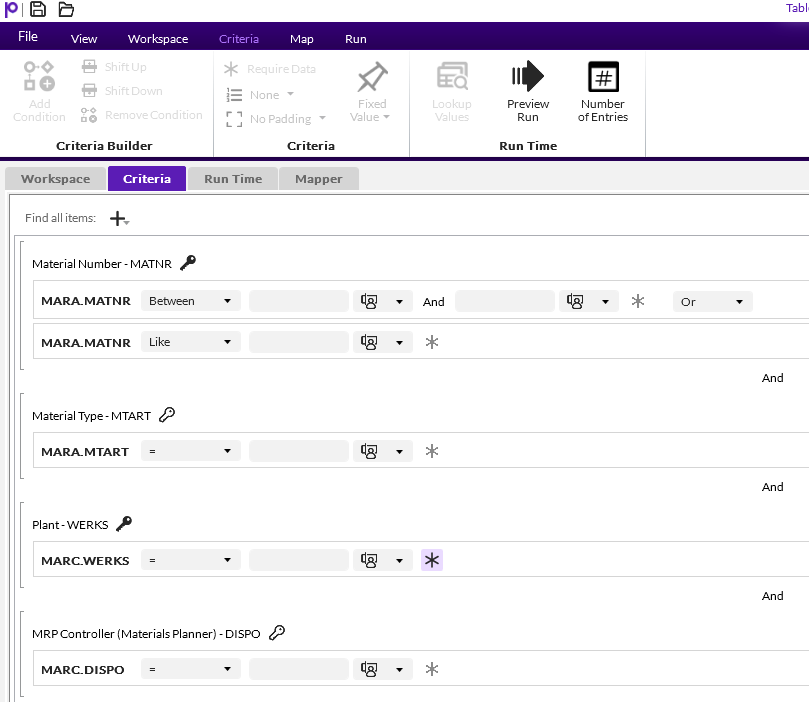The width and height of the screenshot is (809, 702).
Task: Open the No Padding dropdown
Action: 276,119
